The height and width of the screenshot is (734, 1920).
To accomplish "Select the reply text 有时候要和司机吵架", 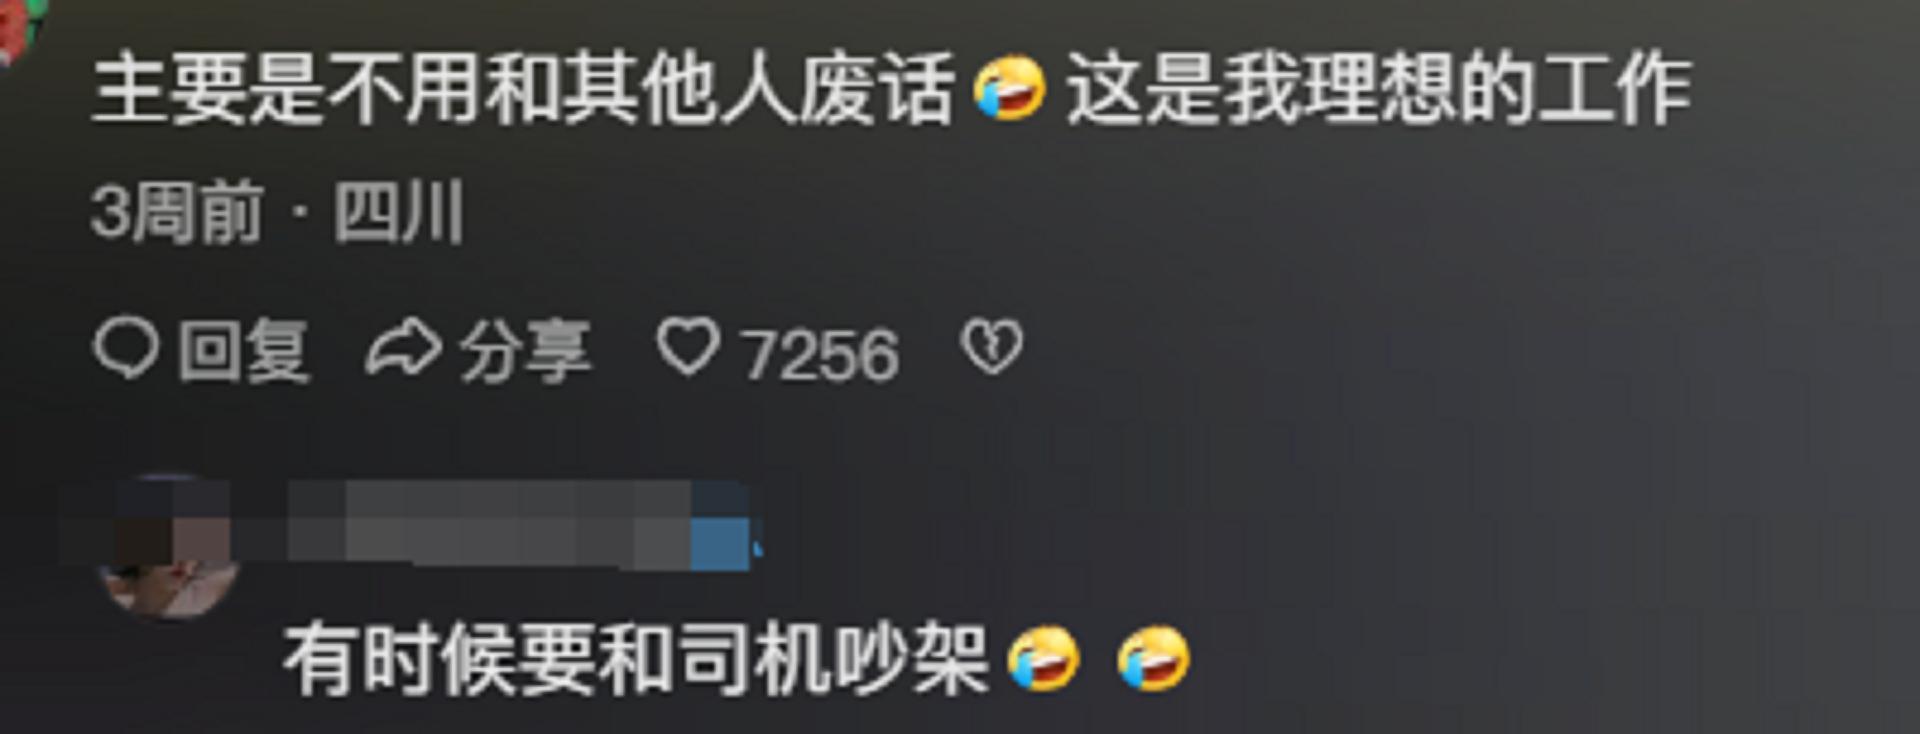I will coord(636,660).
